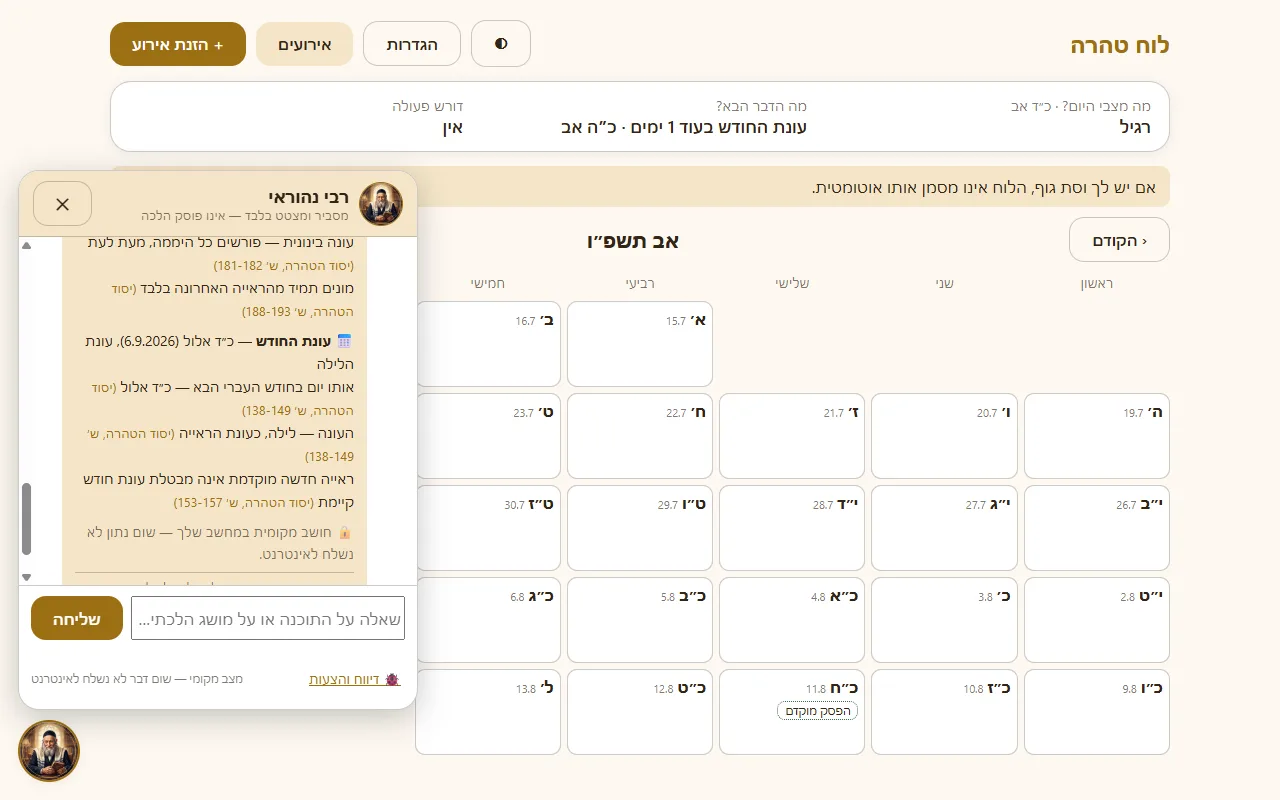Select calendar day י״ט 2.8
The width and height of the screenshot is (1280, 800).
tap(1097, 620)
